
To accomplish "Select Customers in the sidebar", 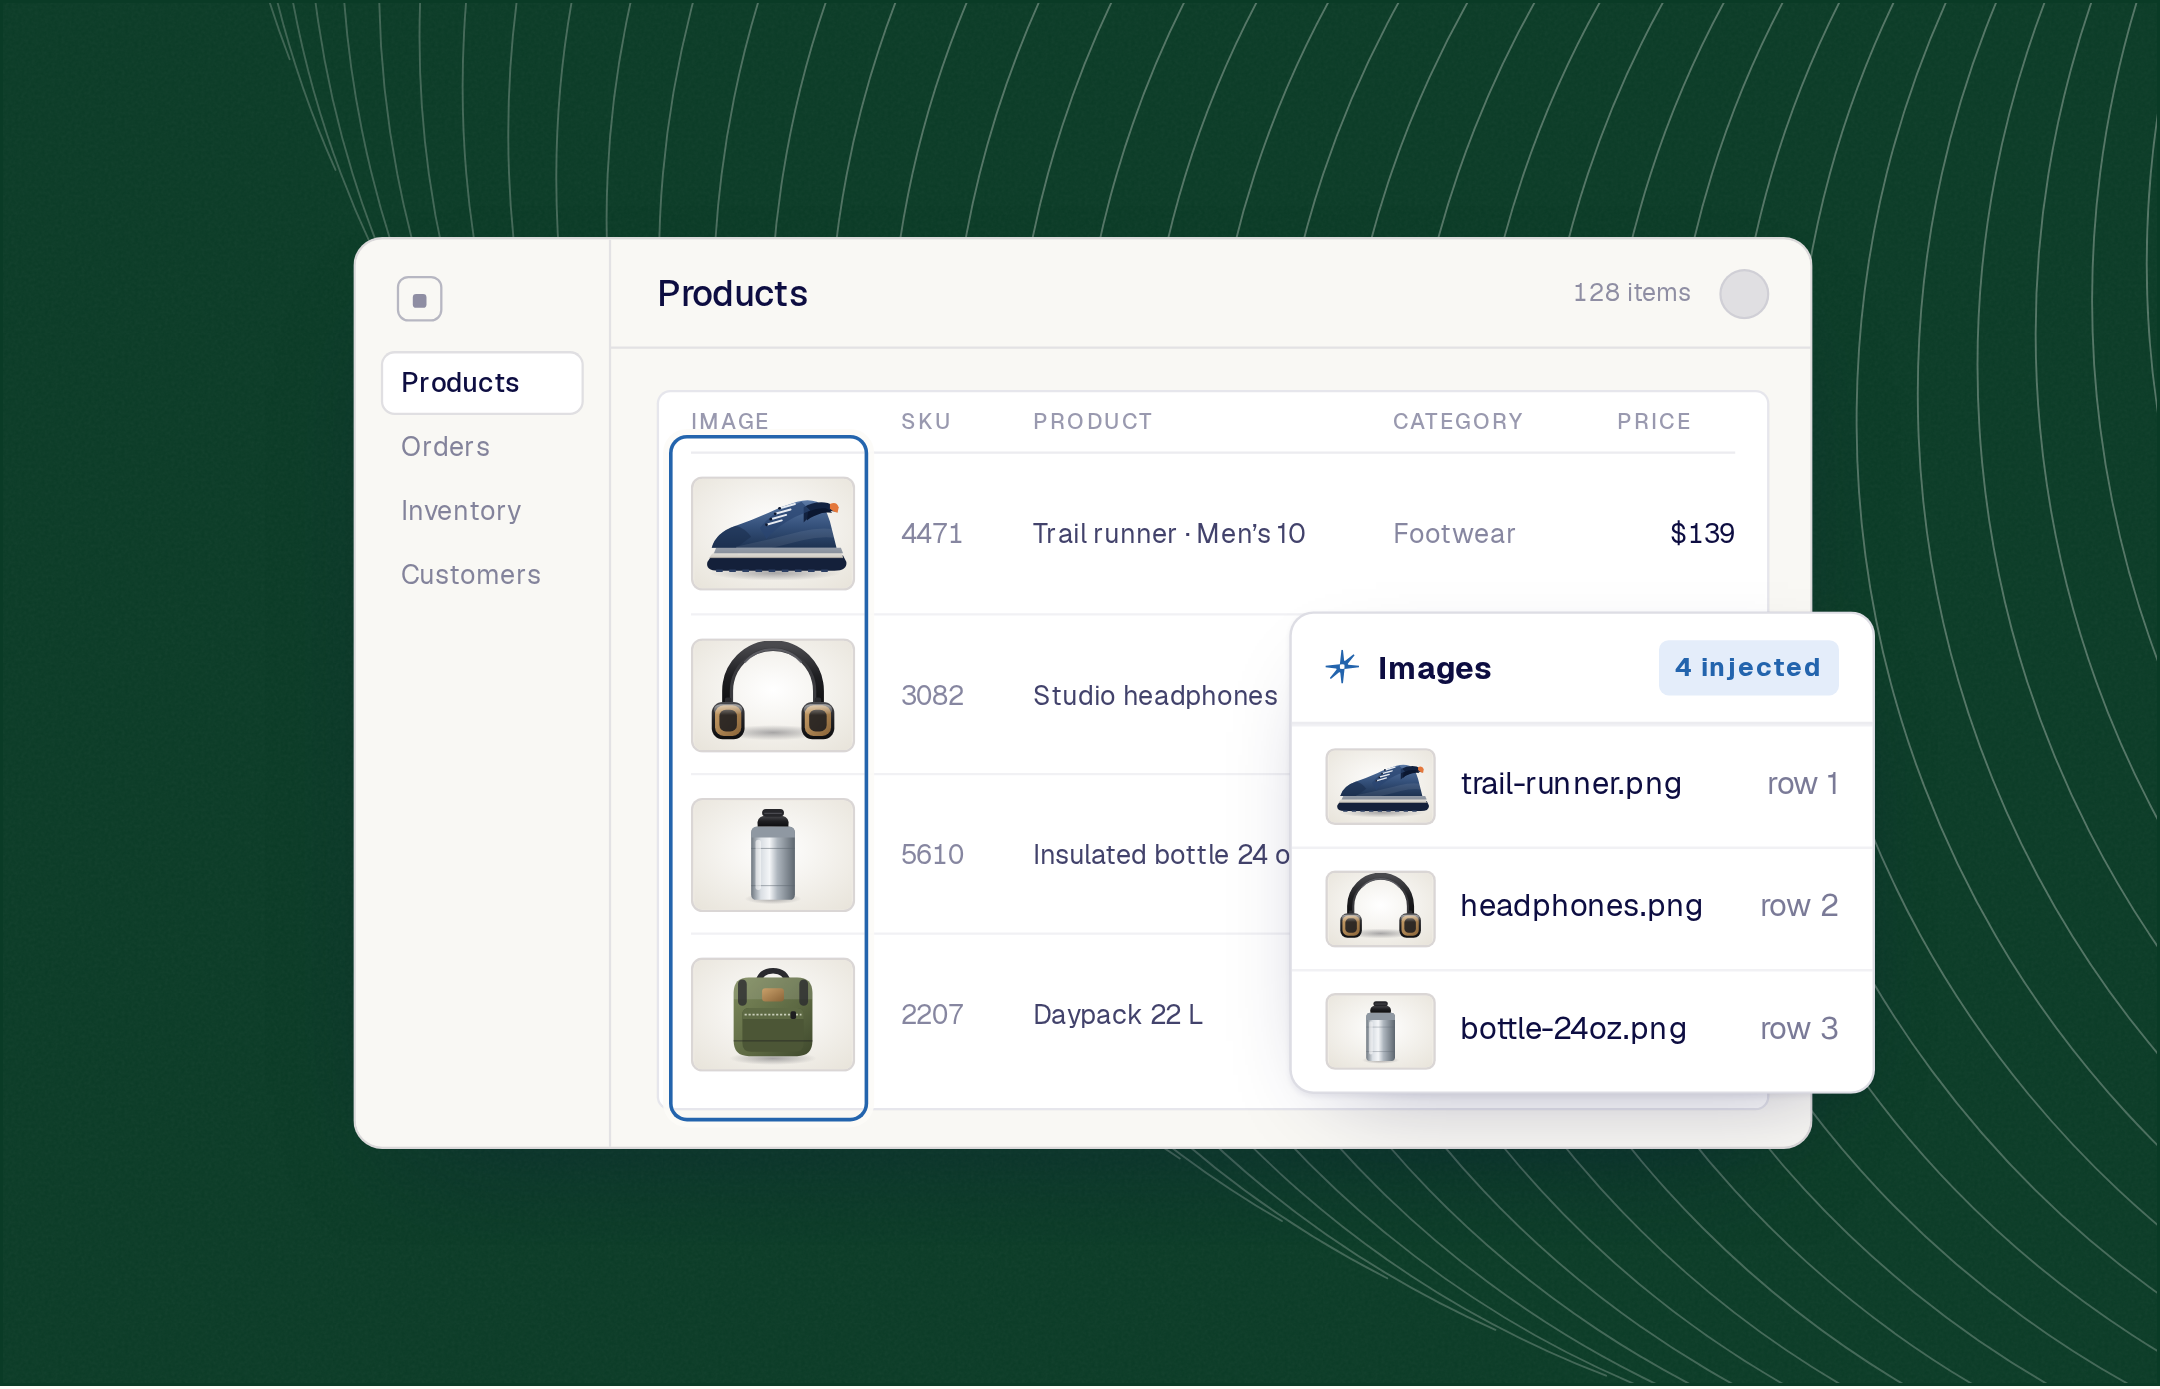I will click(471, 575).
